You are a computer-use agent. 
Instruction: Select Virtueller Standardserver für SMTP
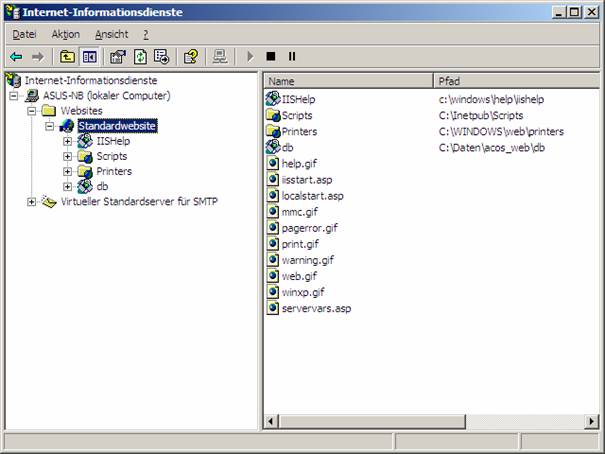click(x=139, y=201)
